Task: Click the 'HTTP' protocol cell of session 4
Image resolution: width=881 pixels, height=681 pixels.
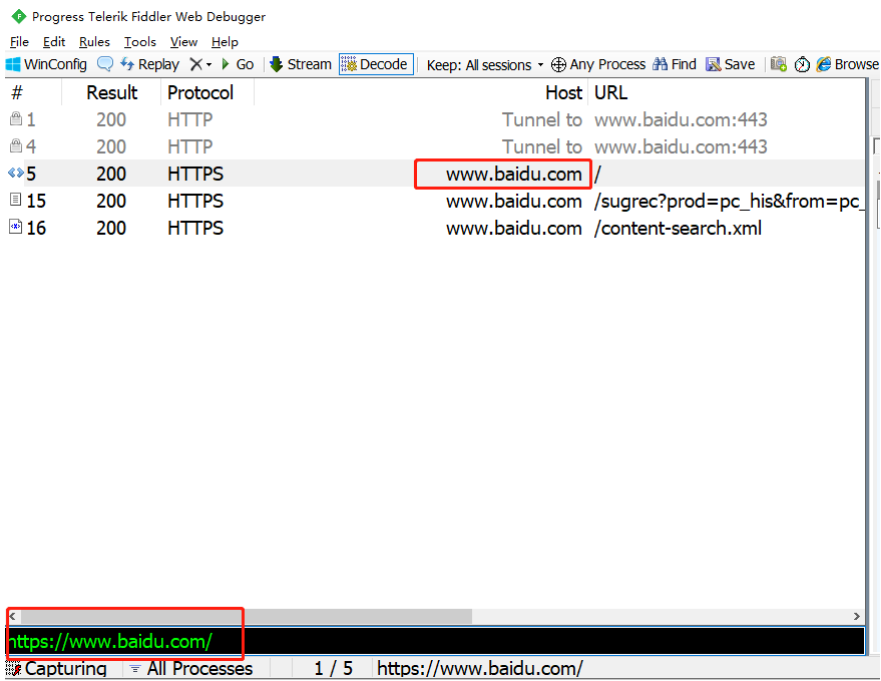Action: pos(190,147)
